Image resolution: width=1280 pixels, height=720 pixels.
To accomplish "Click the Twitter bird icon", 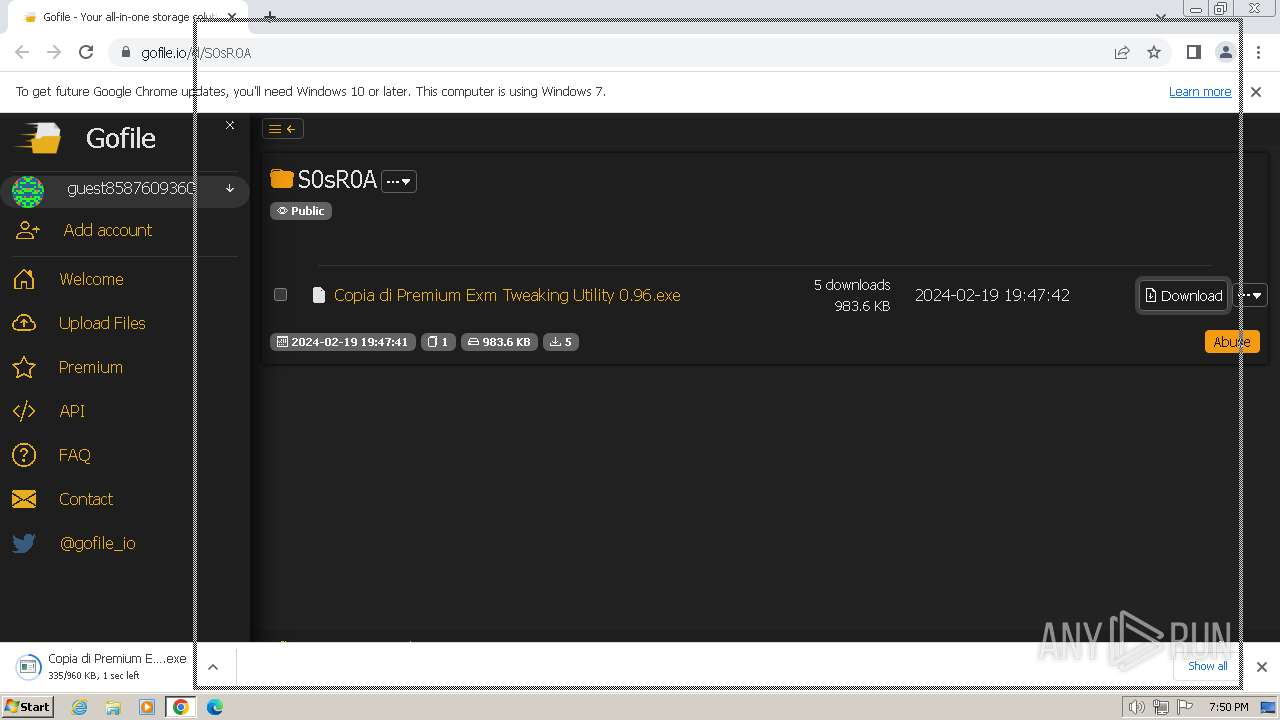I will [24, 543].
